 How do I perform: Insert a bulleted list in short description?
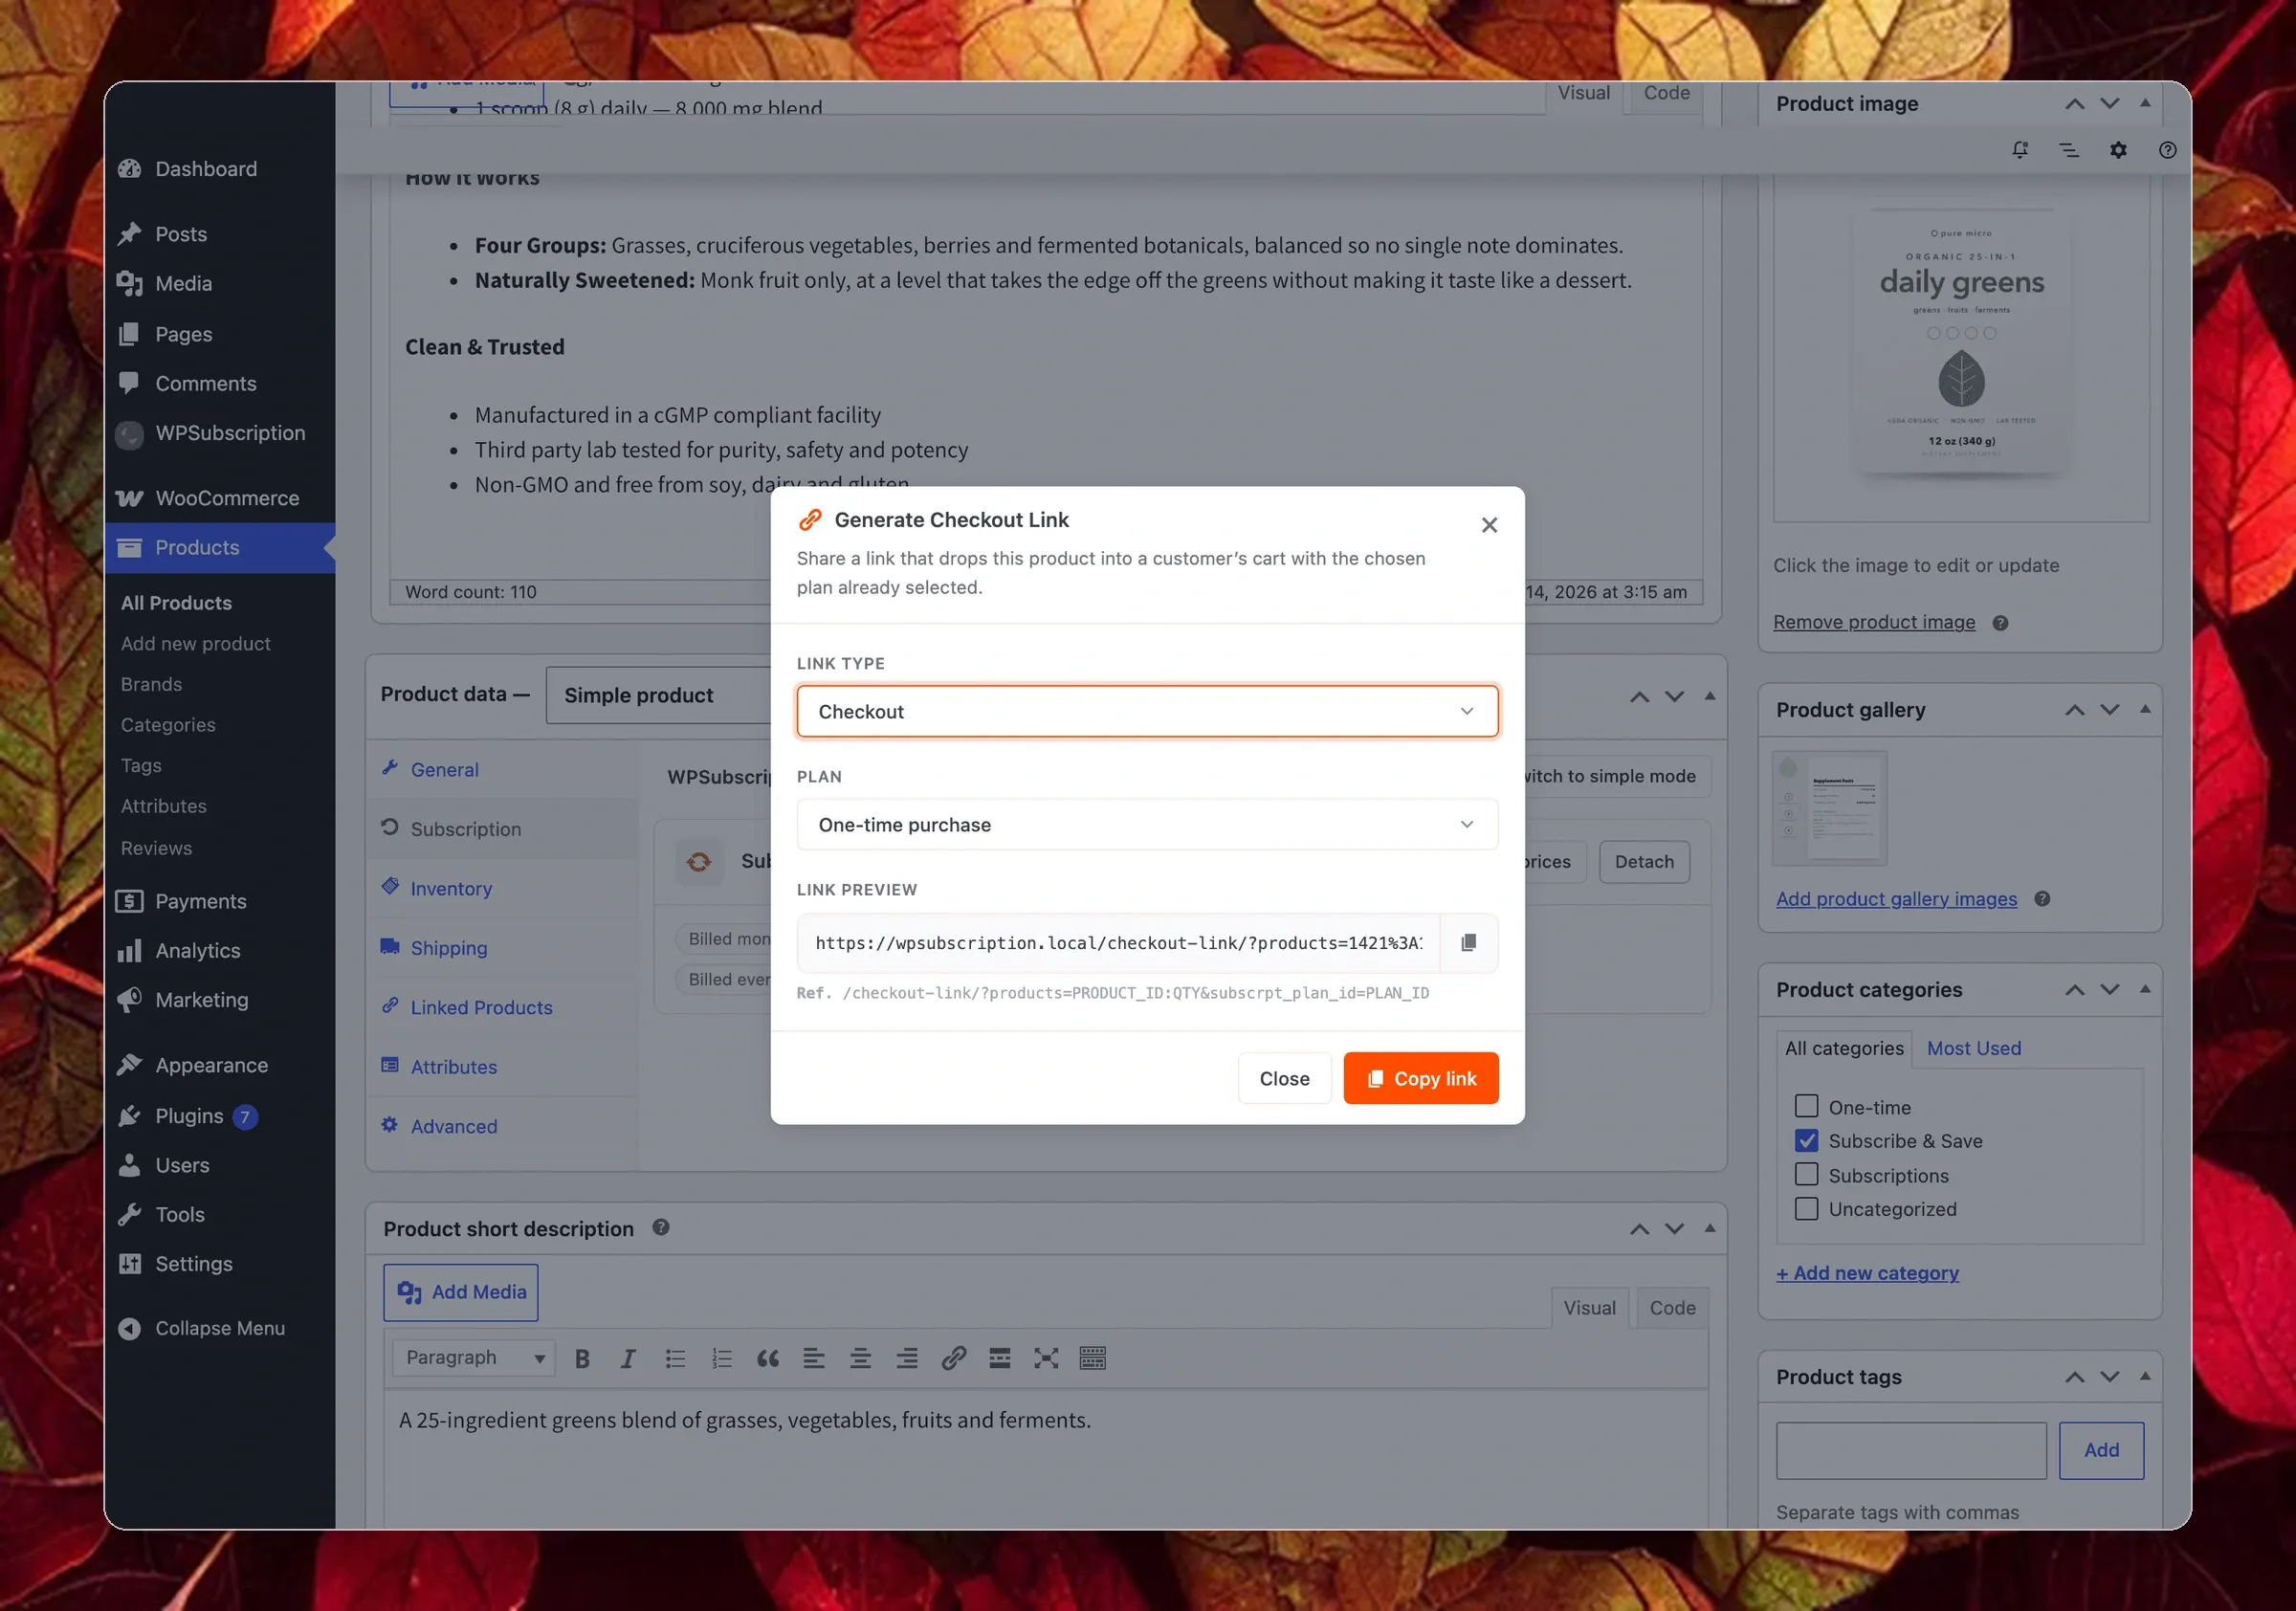point(675,1358)
